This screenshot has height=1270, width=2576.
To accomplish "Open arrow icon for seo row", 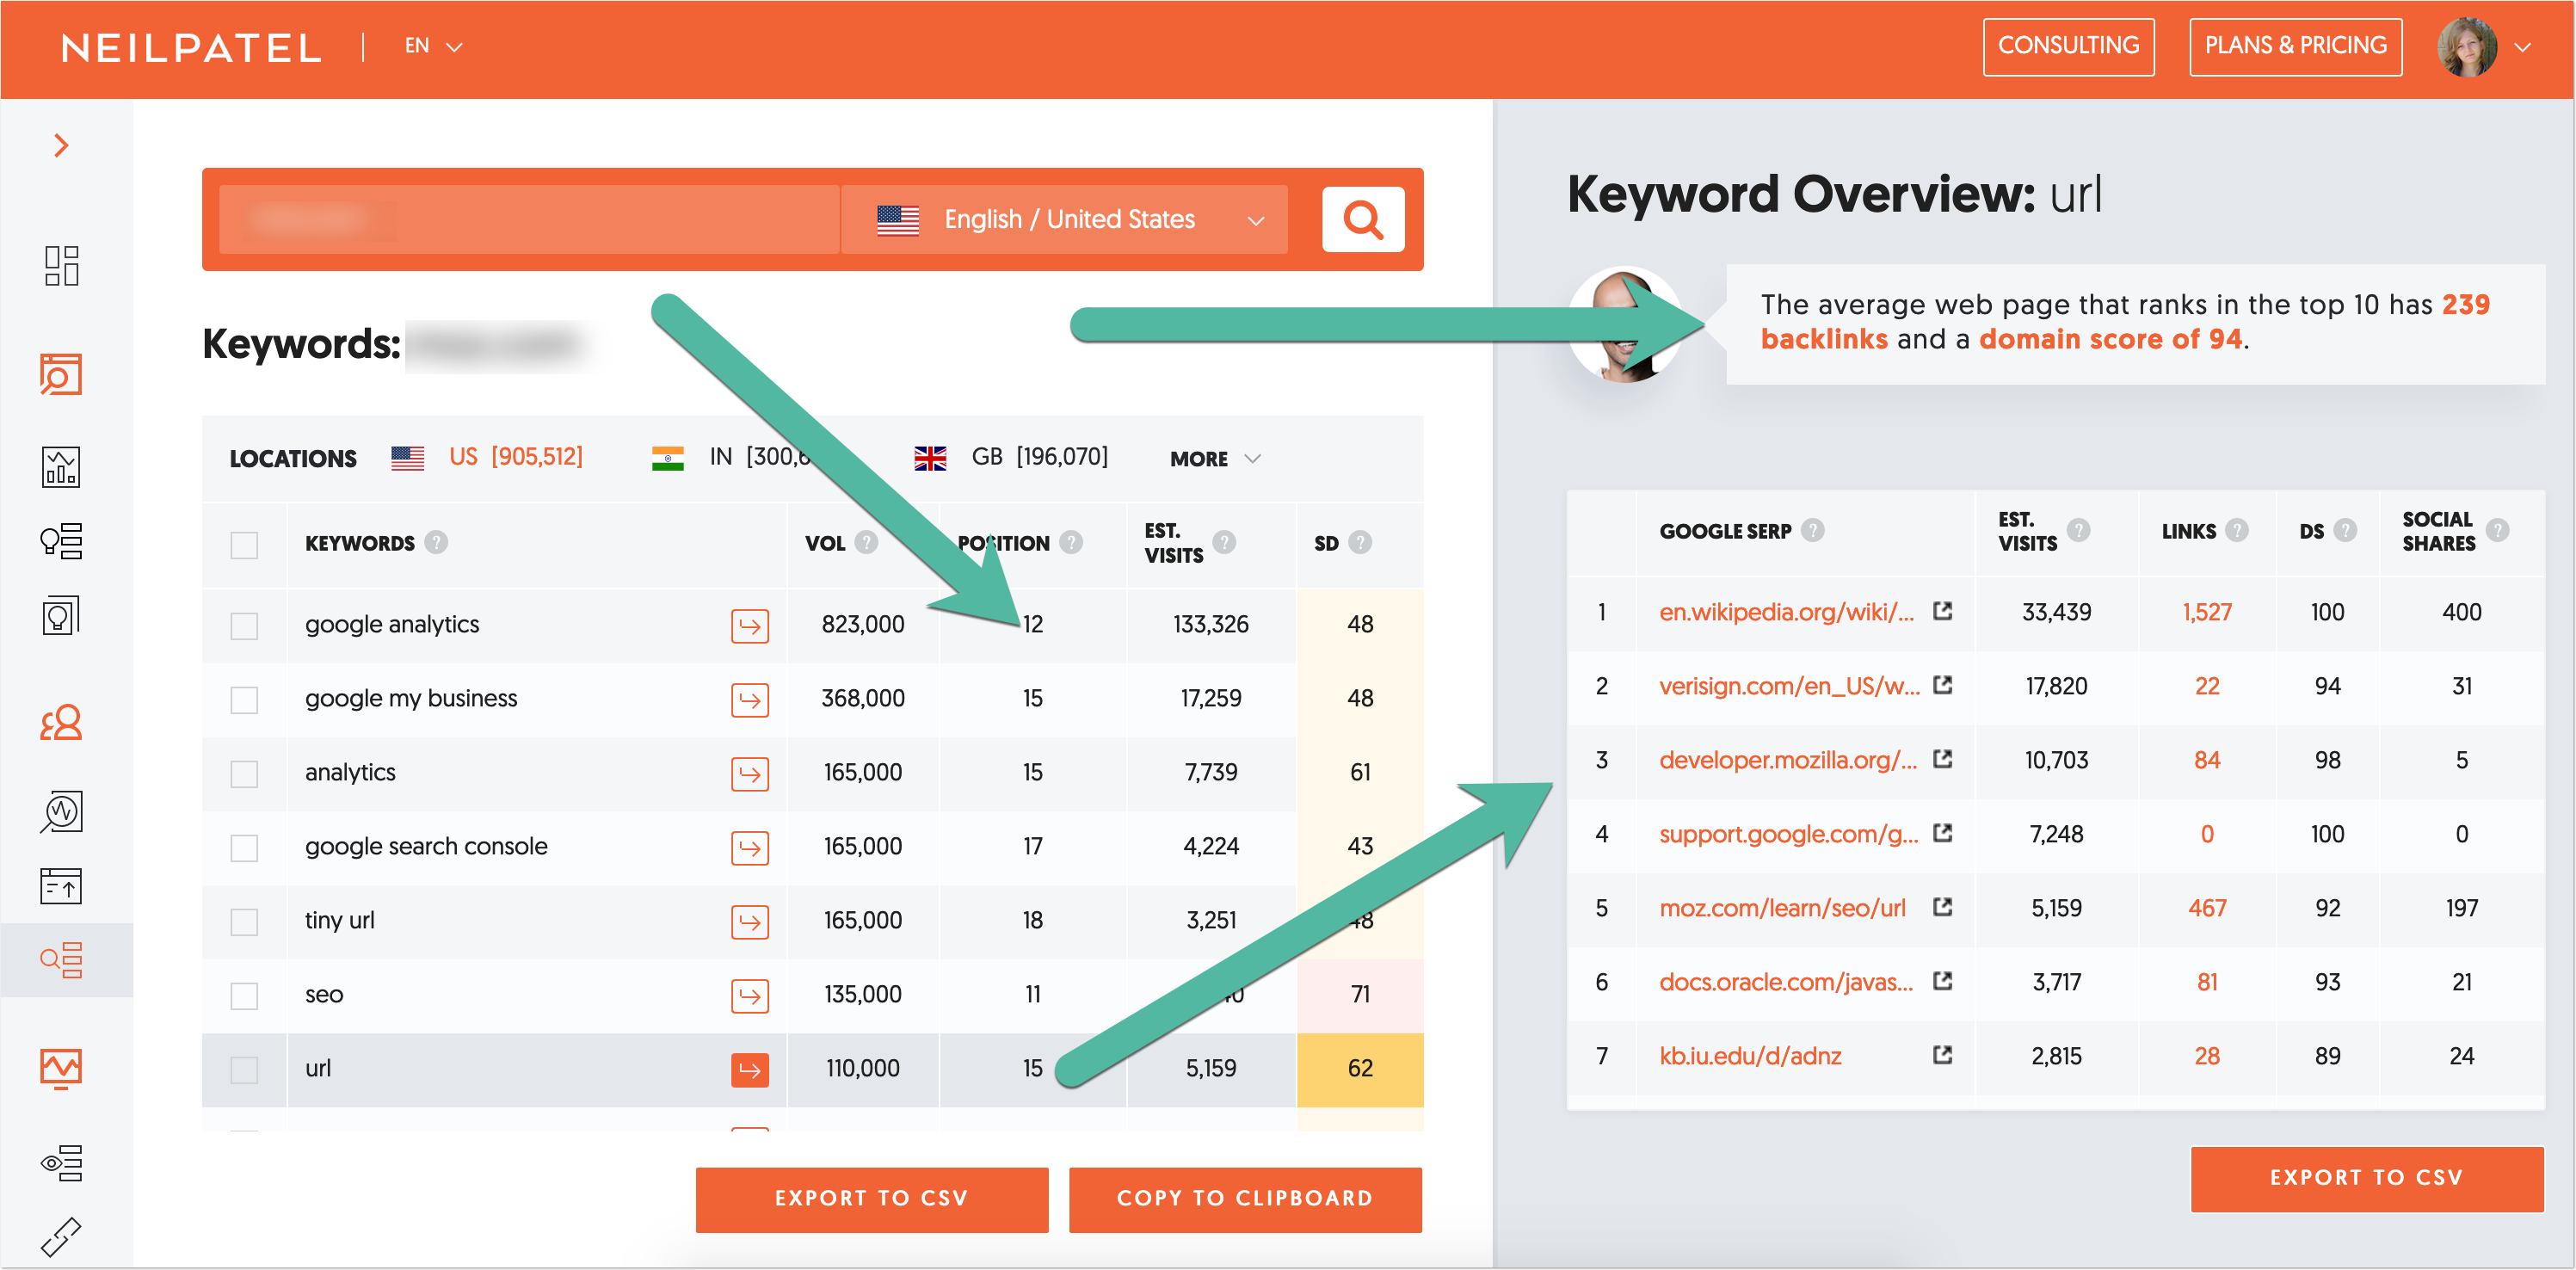I will tap(750, 996).
